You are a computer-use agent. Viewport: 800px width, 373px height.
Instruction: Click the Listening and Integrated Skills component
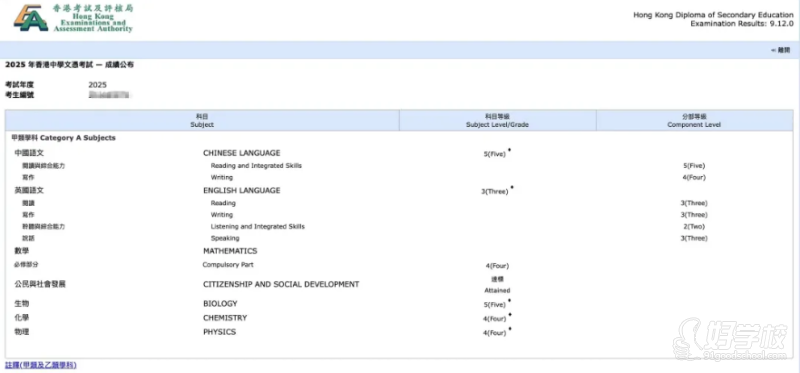(258, 227)
